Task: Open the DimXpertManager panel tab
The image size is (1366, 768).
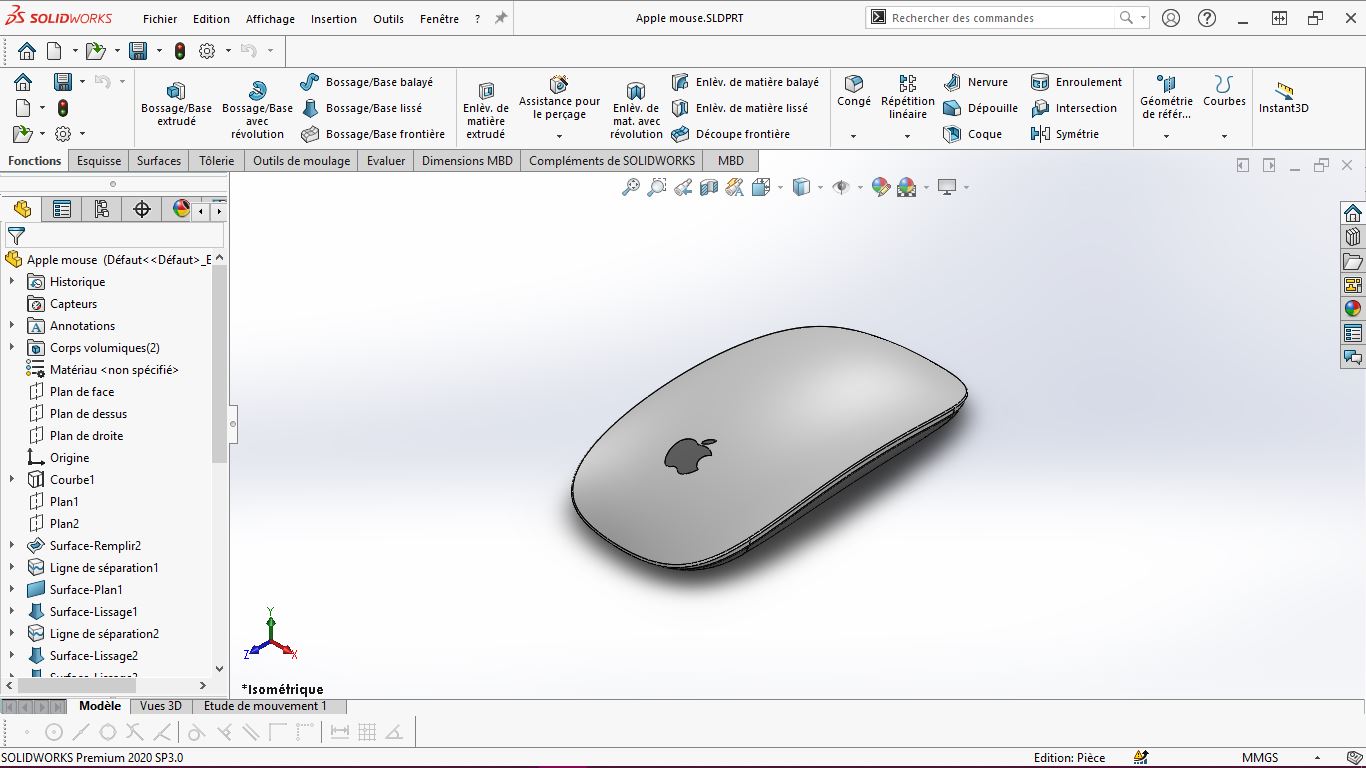Action: point(142,209)
